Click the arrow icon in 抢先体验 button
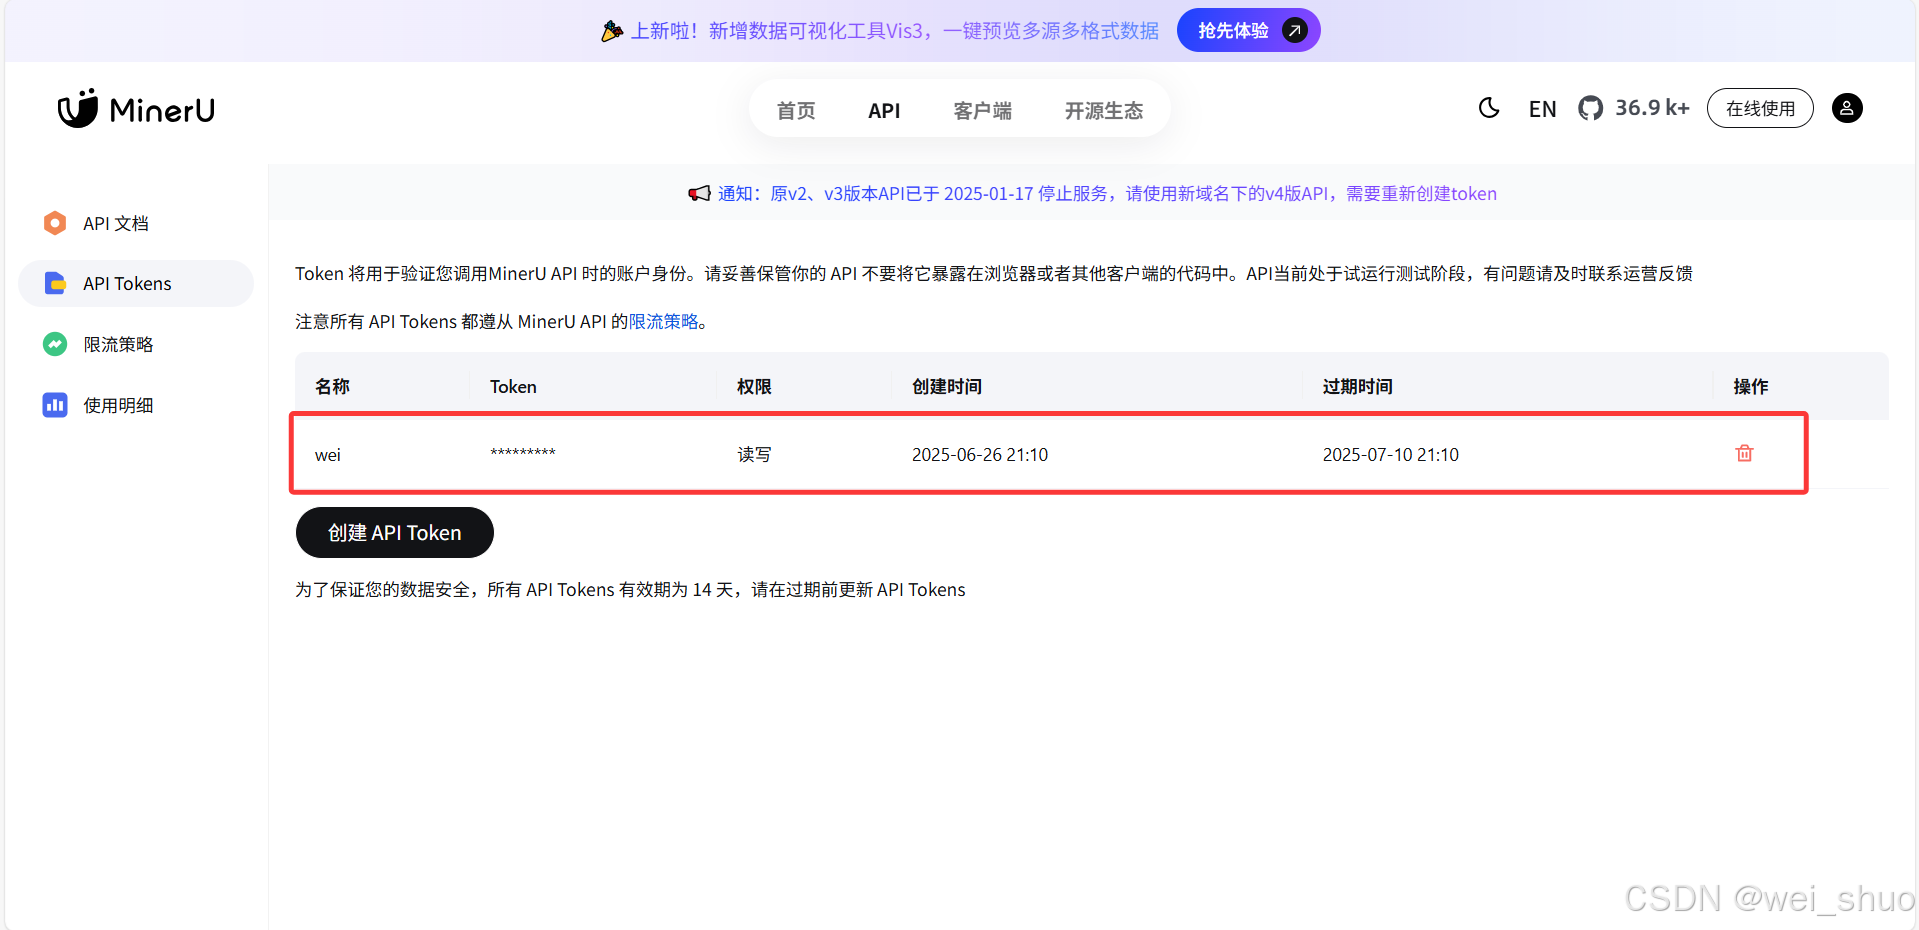Image resolution: width=1919 pixels, height=930 pixels. (x=1295, y=30)
